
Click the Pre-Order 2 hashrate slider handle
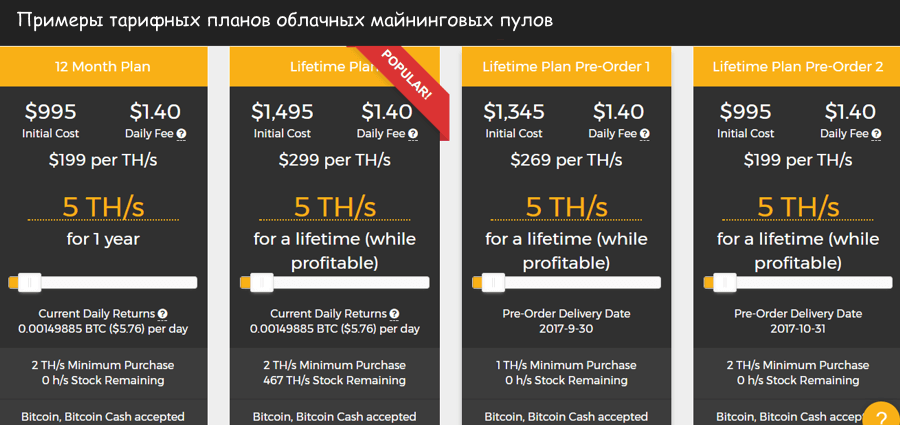pos(724,283)
